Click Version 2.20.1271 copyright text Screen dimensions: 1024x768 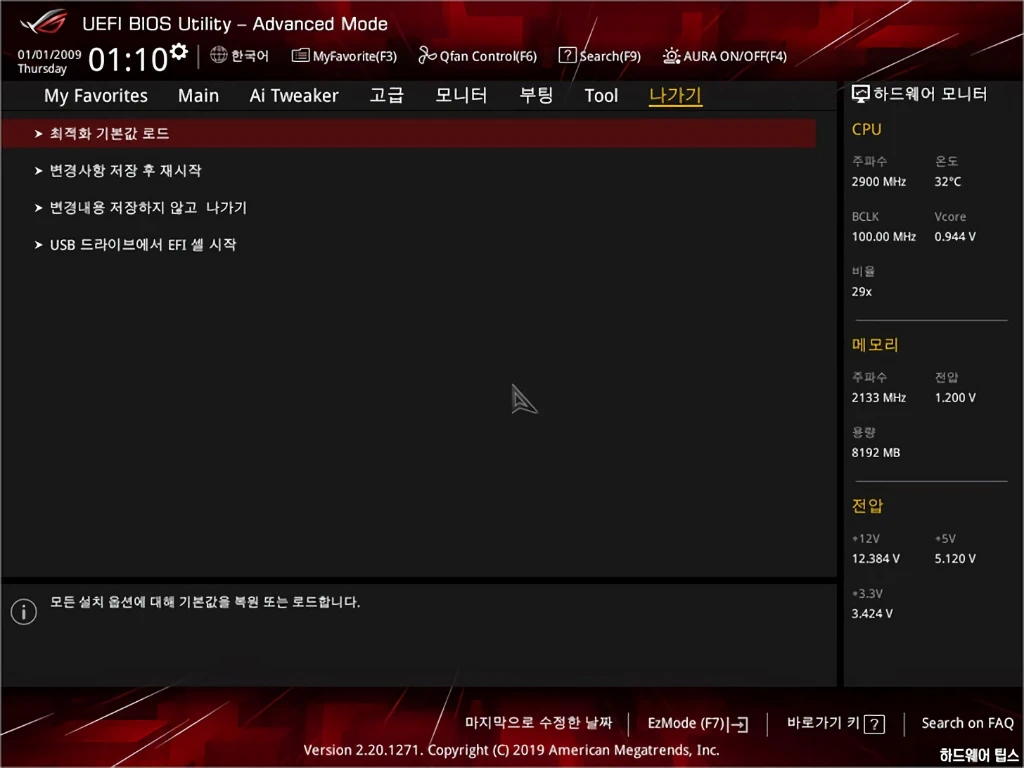pyautogui.click(x=511, y=750)
